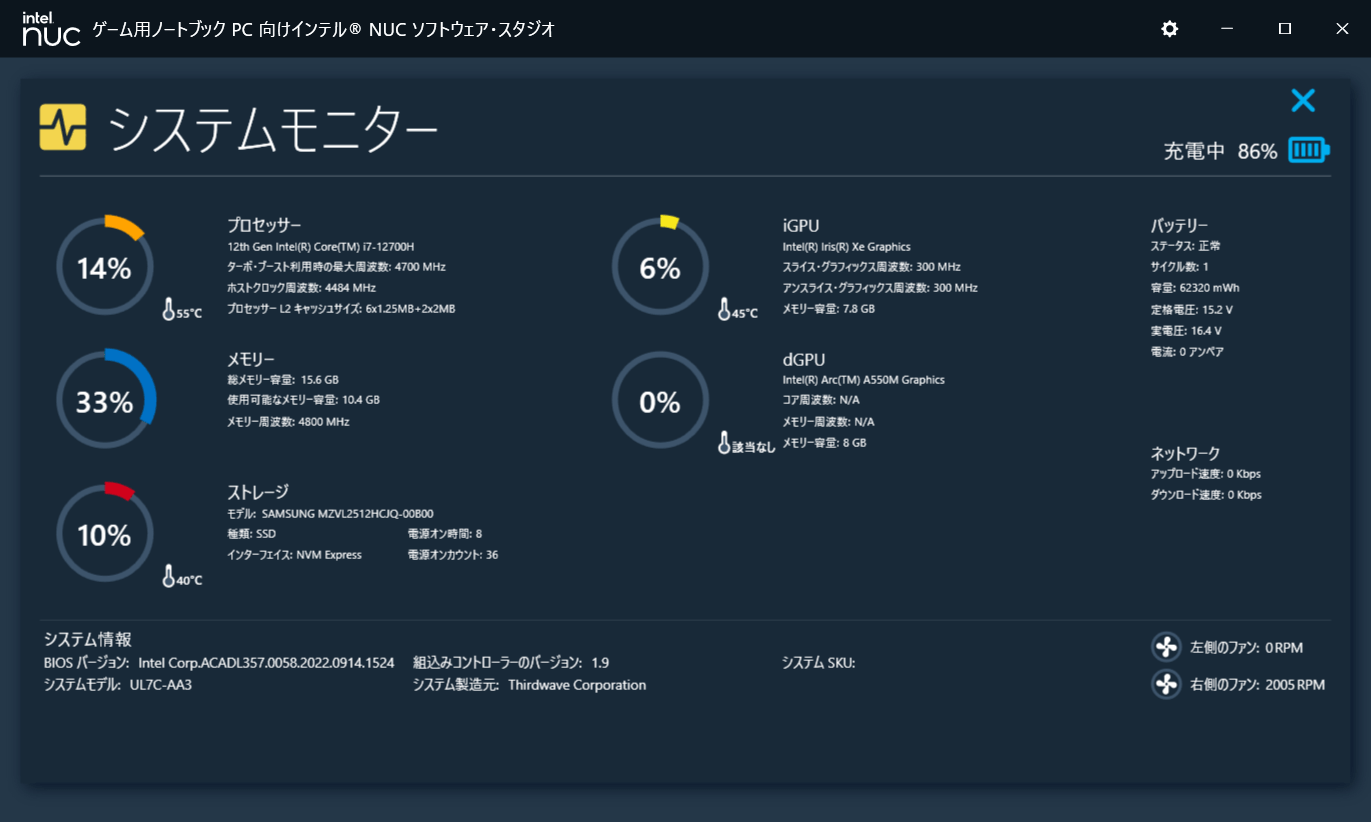1371x822 pixels.
Task: Click the メモリー周波数 4800 MHz line
Action: (288, 422)
